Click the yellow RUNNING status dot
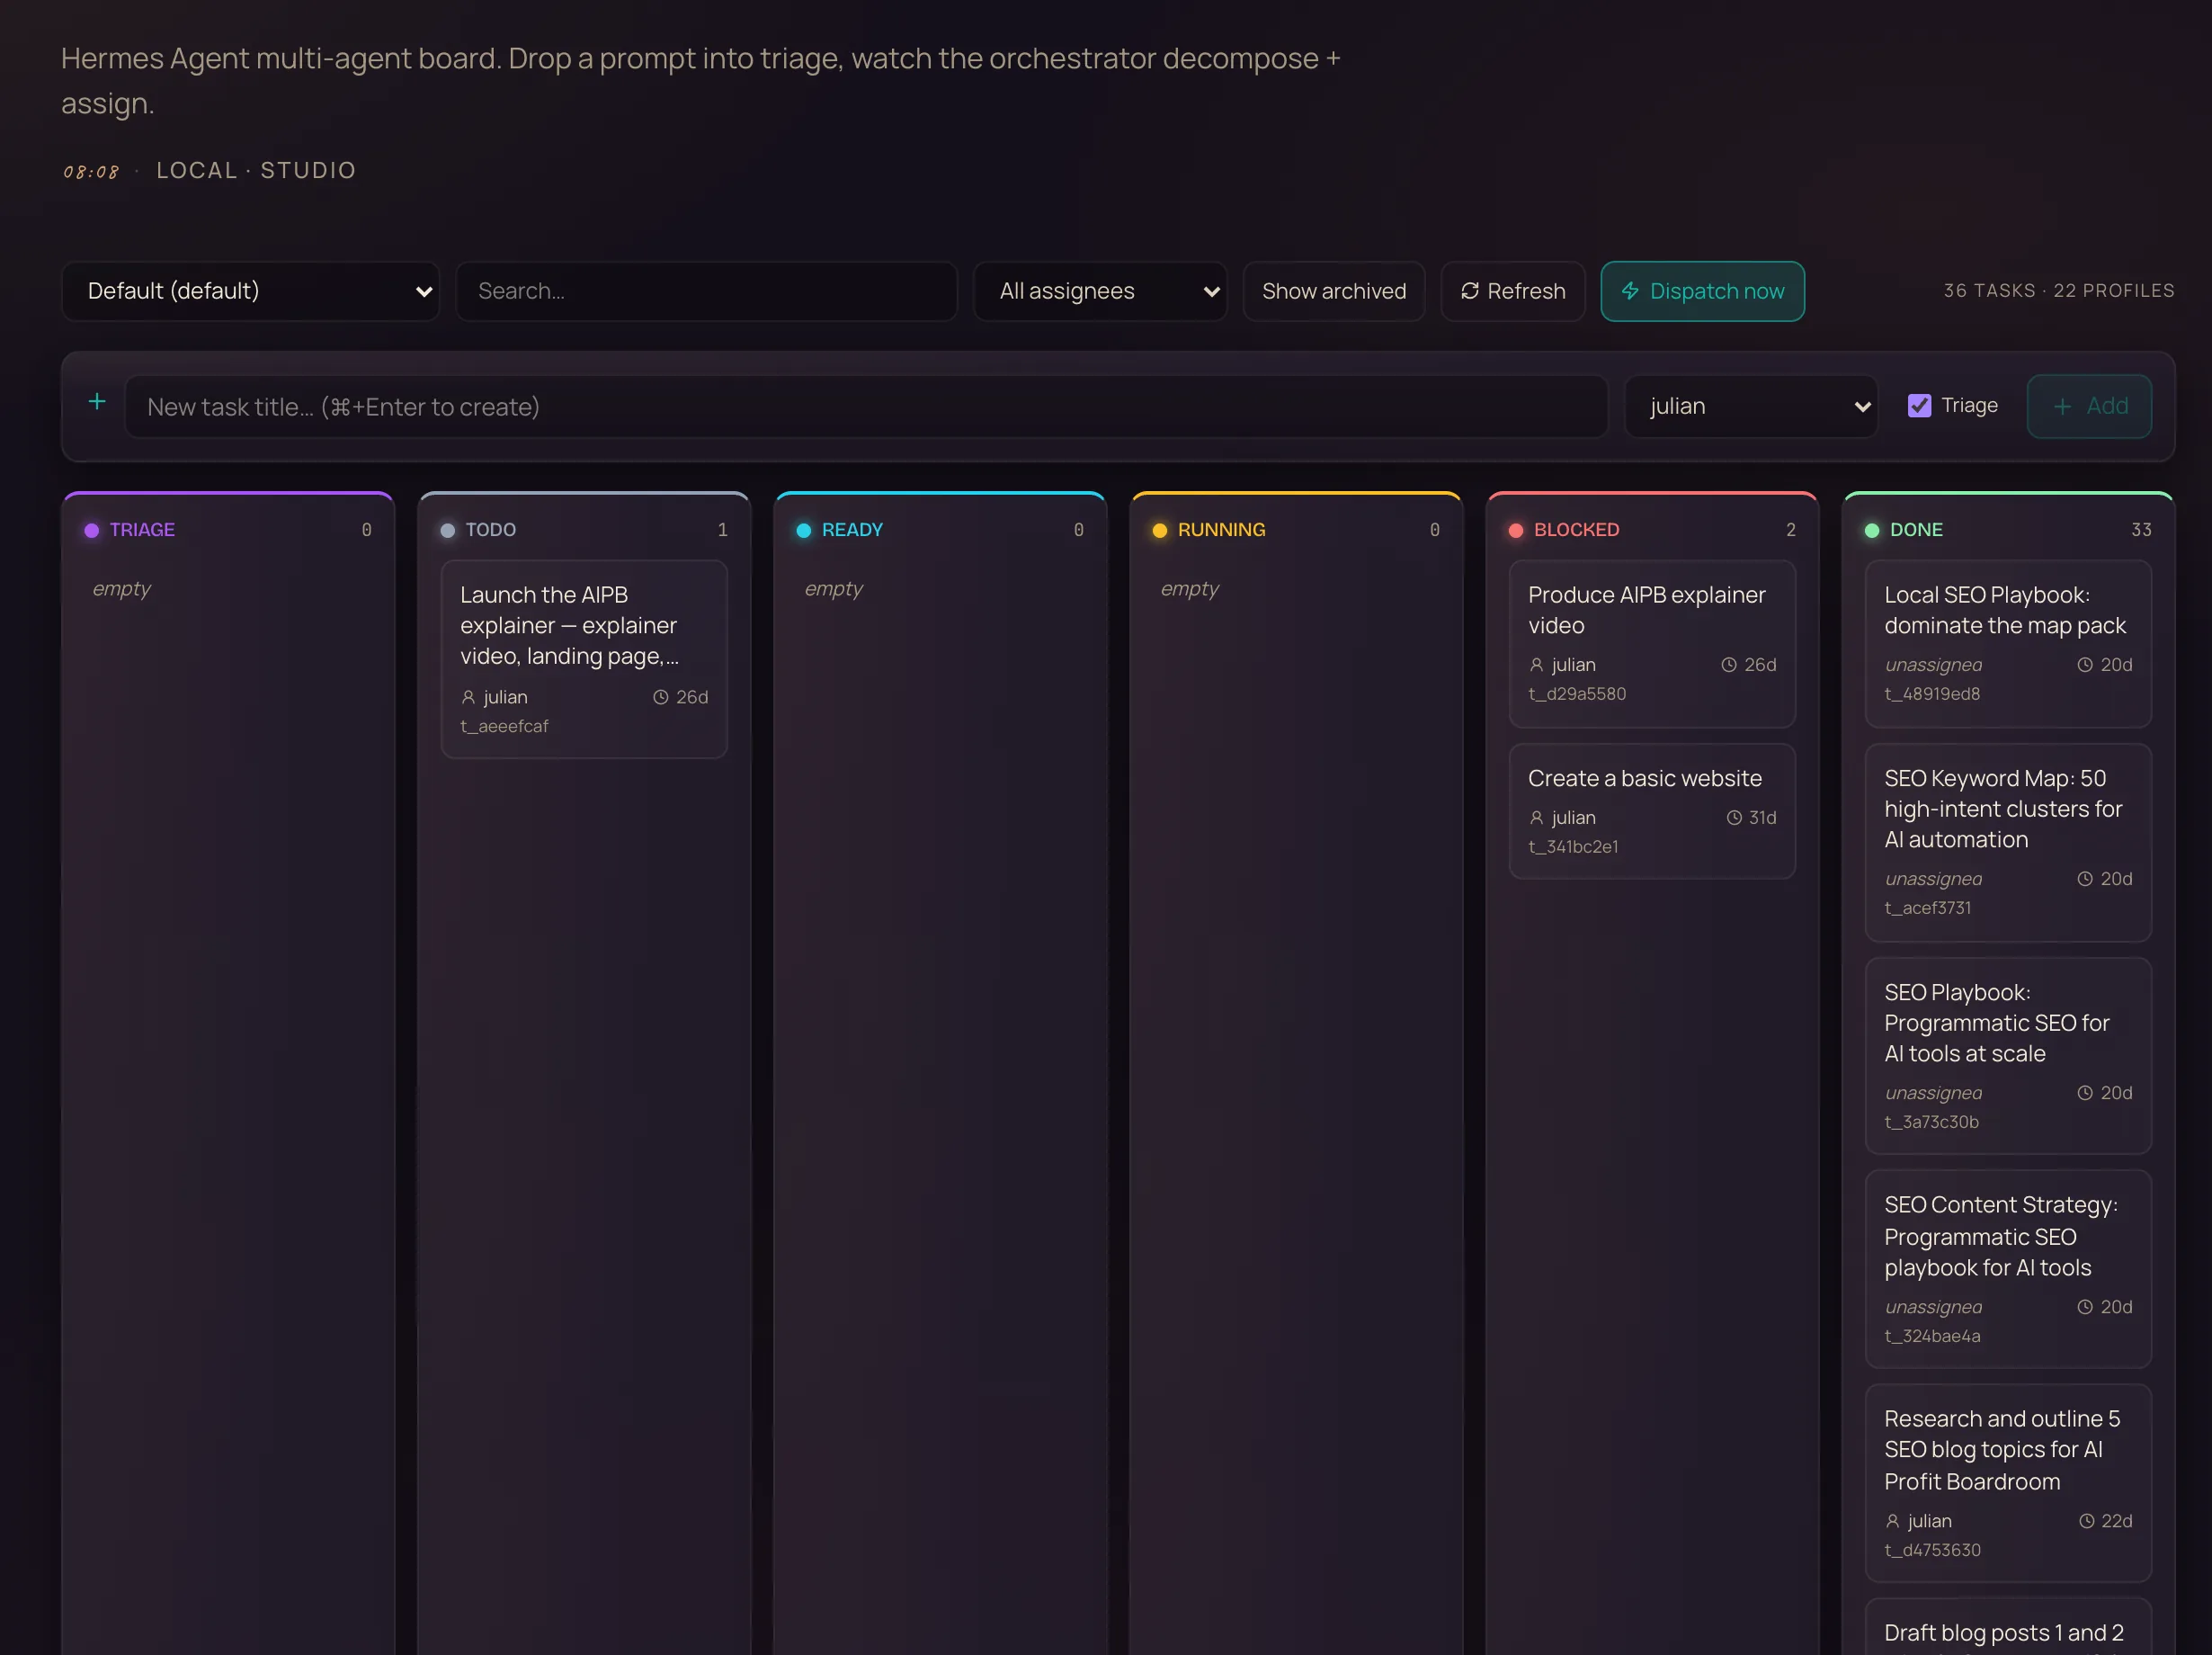 click(x=1160, y=530)
